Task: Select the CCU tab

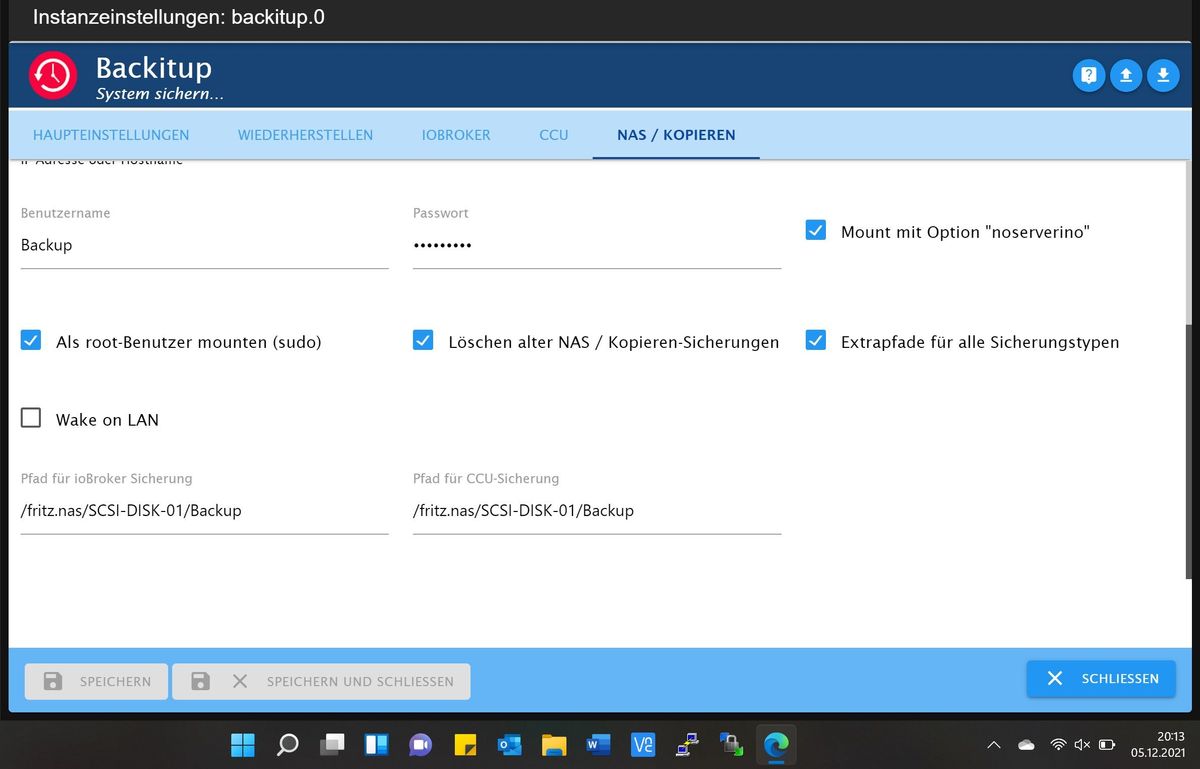Action: coord(553,135)
